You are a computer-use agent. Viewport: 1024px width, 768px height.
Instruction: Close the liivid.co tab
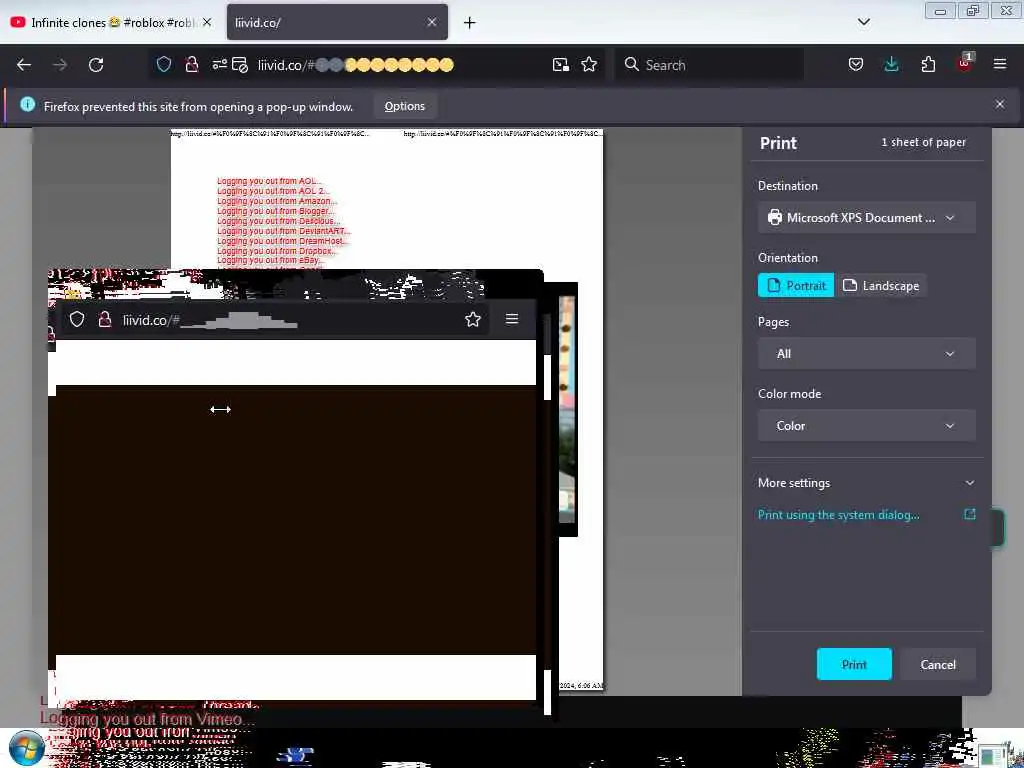coord(432,22)
